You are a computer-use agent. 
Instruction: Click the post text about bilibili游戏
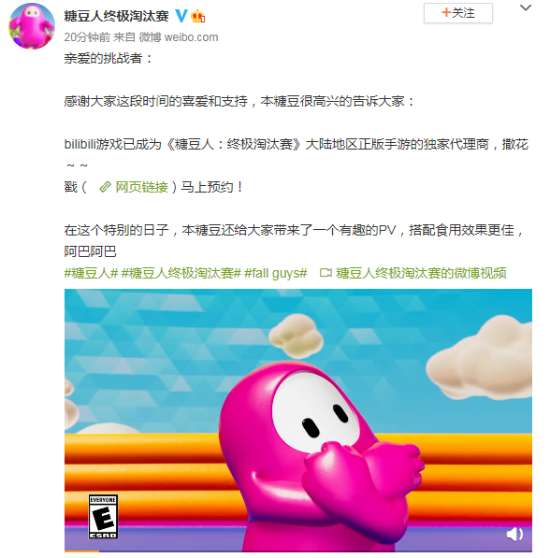pos(296,144)
